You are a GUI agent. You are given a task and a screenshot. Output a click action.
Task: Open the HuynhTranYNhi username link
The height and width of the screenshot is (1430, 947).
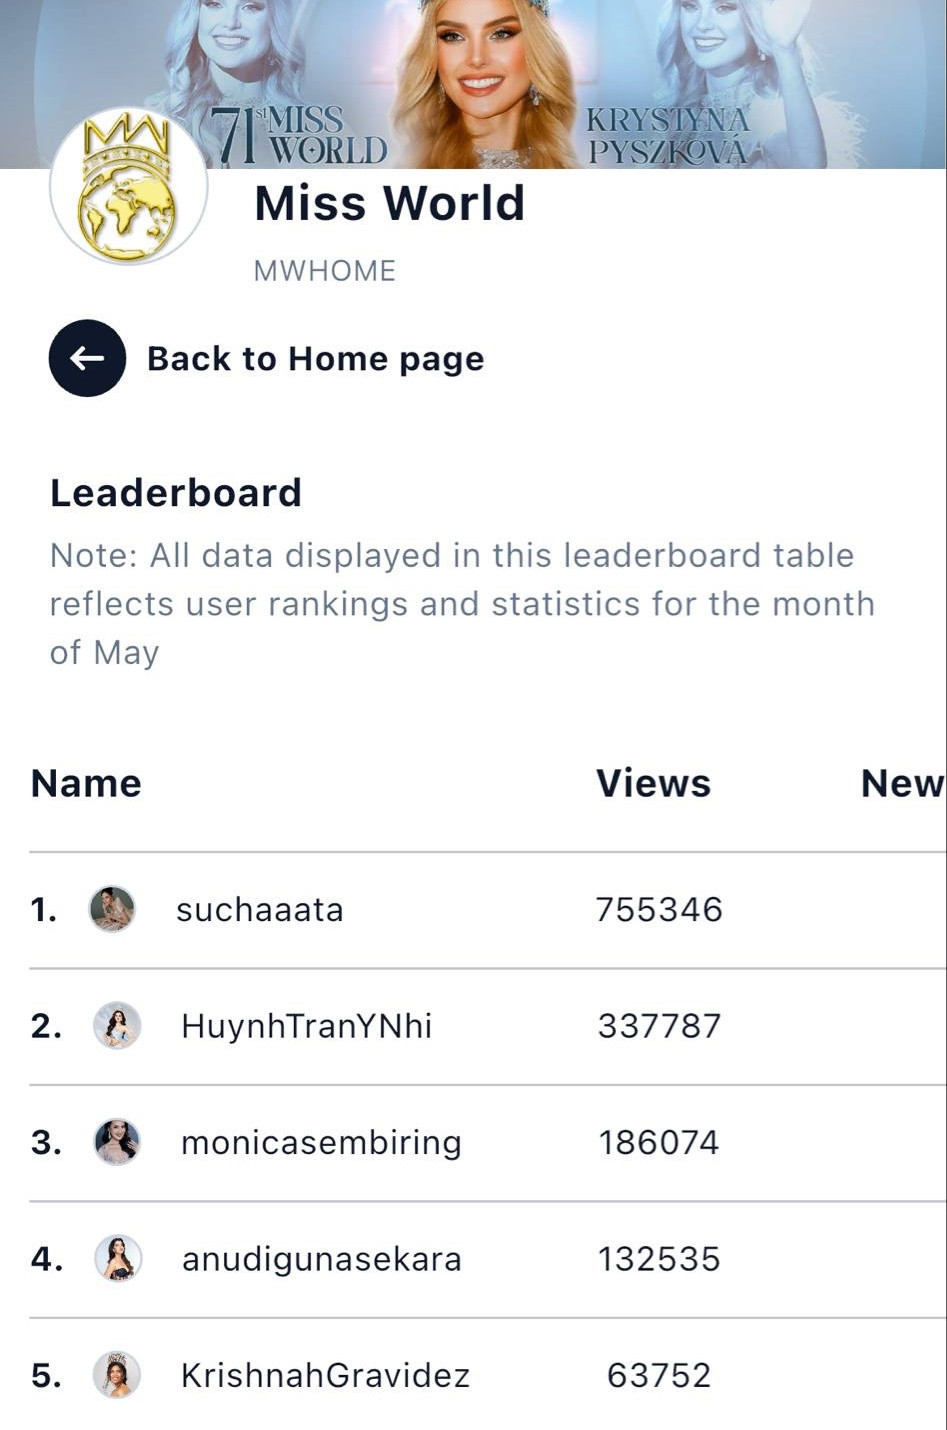pos(306,1026)
